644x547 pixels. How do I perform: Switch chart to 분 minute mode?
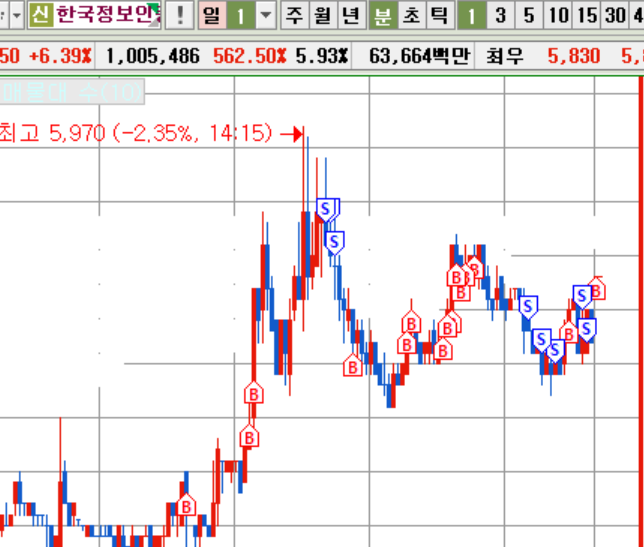tap(382, 14)
